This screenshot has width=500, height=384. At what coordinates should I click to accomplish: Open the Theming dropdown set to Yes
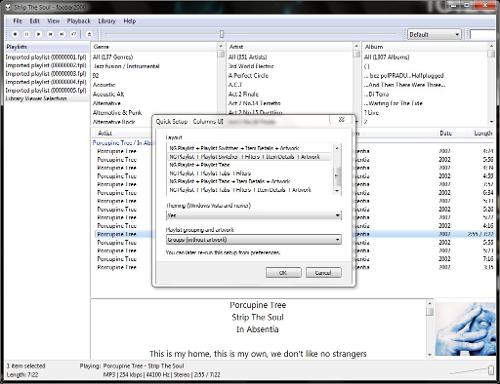tap(254, 215)
